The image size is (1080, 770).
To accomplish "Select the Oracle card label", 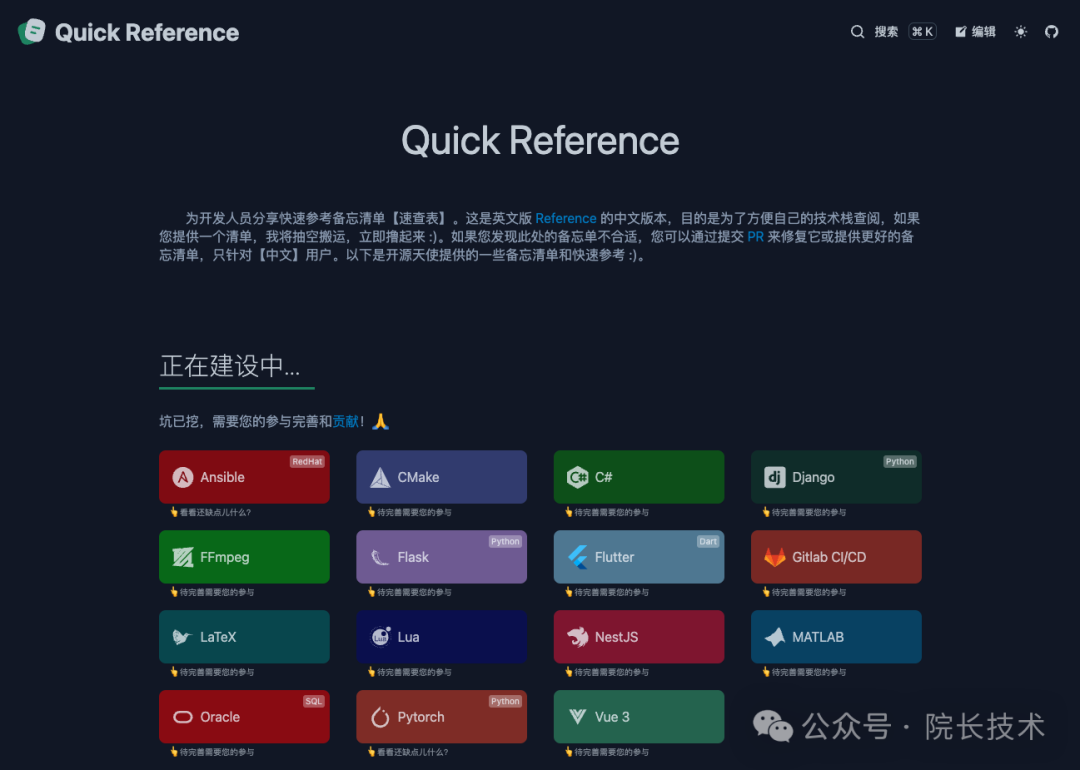I will (220, 717).
